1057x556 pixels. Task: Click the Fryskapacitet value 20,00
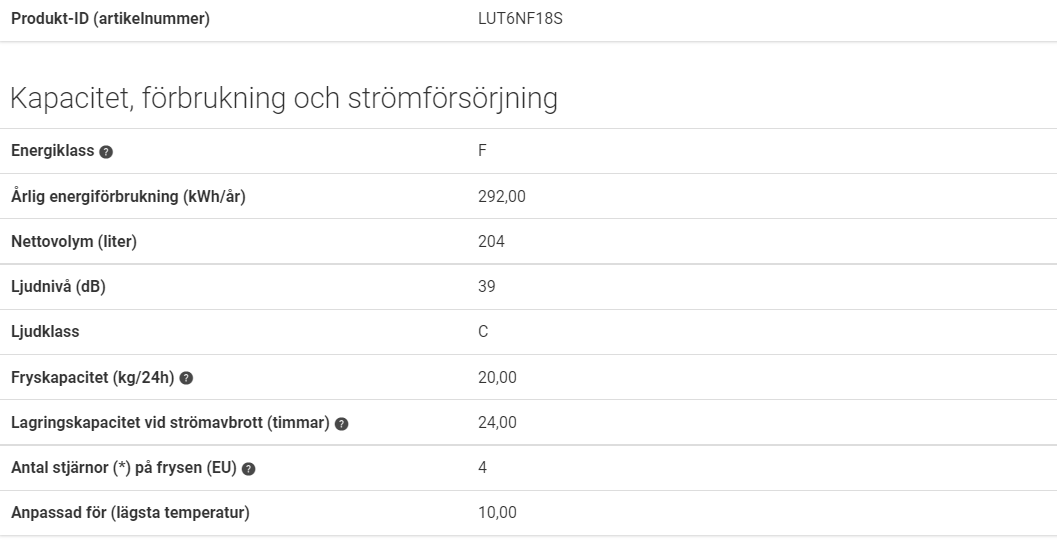click(x=497, y=377)
